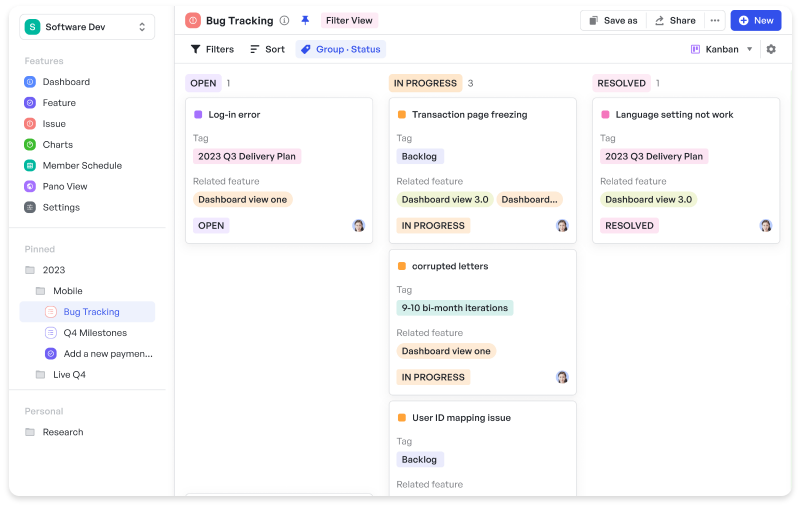Viewport: 801px width, 508px height.
Task: Expand the Live Q4 folder
Action: (x=69, y=375)
